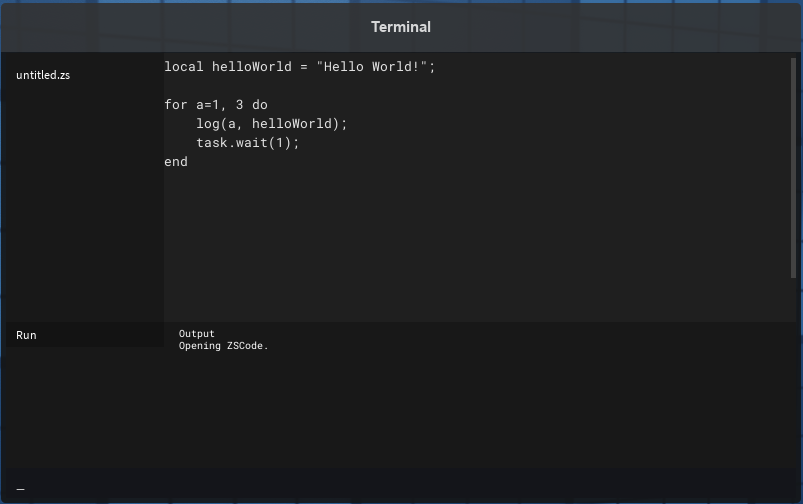Open the untitled.zs file in sidebar
This screenshot has width=803, height=504.
[x=43, y=75]
